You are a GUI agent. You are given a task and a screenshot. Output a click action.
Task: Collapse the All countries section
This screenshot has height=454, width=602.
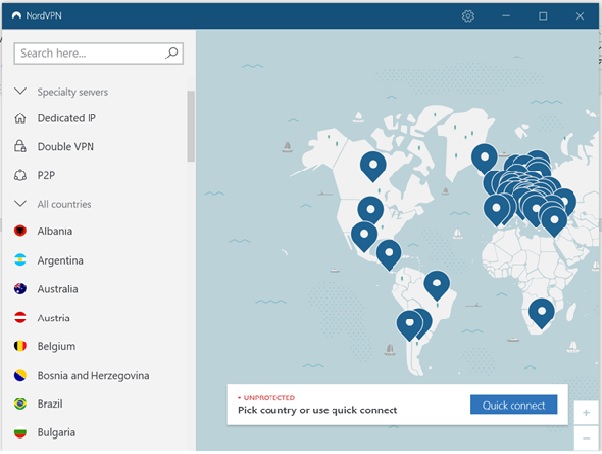[20, 203]
